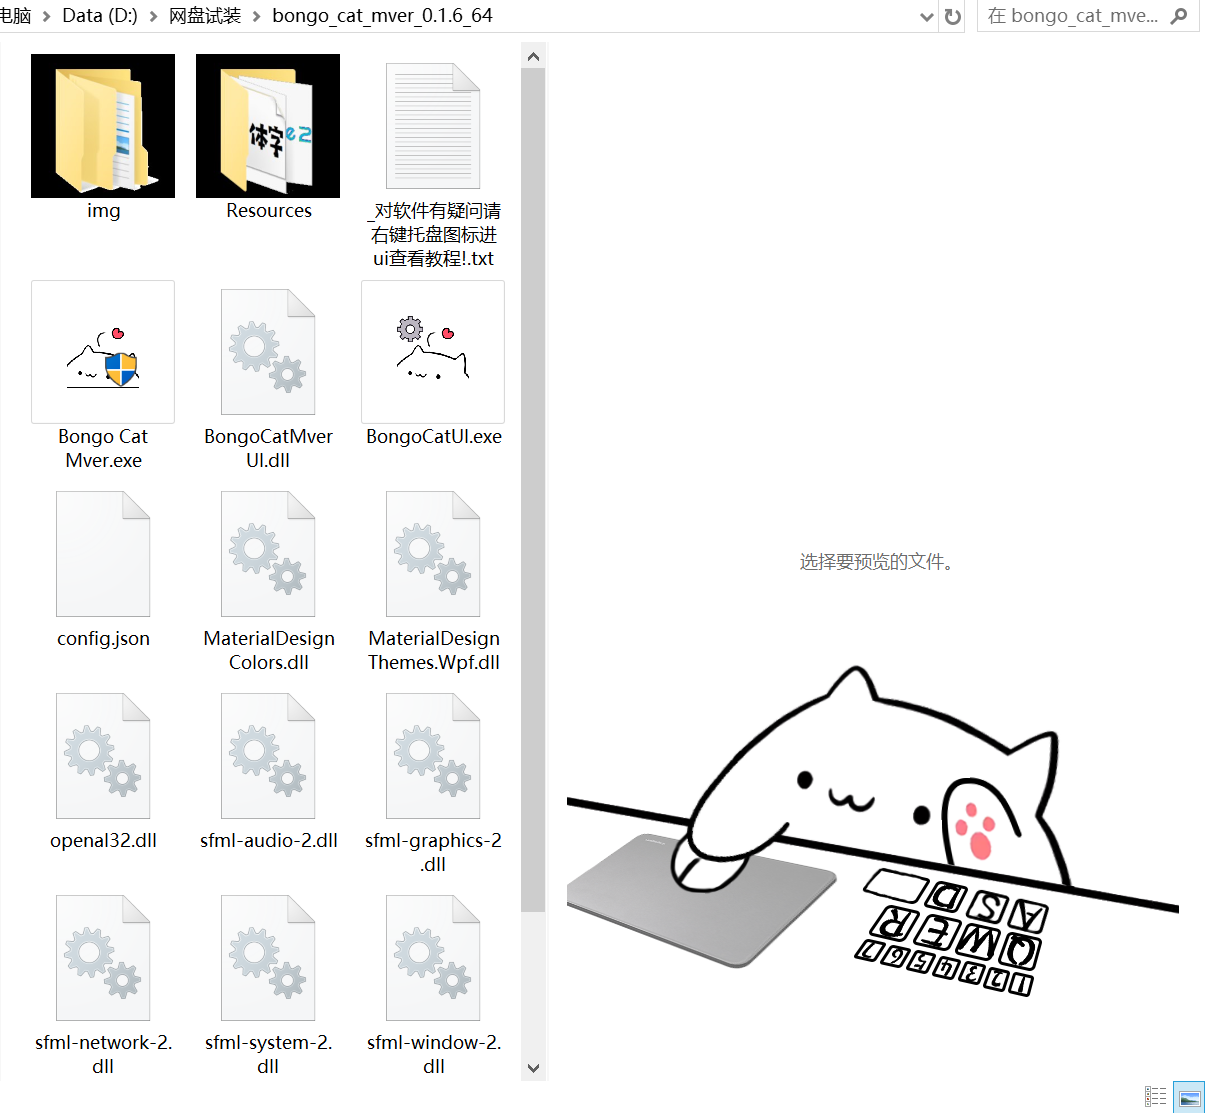Viewport: 1206px width, 1113px height.
Task: Click the 'Bongo Cat Mver.exe' name label
Action: 103,449
